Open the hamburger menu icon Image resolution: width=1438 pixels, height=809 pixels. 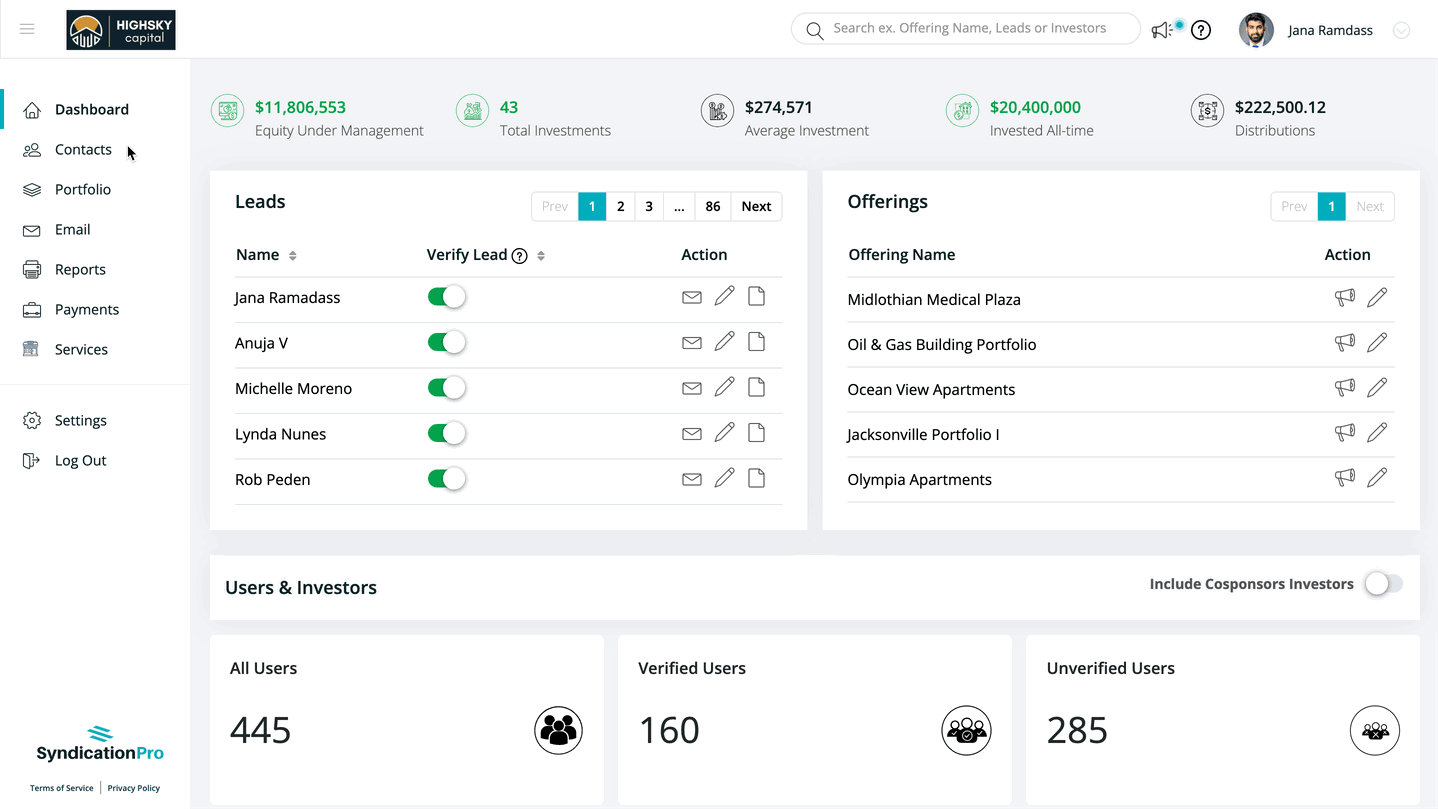[27, 29]
